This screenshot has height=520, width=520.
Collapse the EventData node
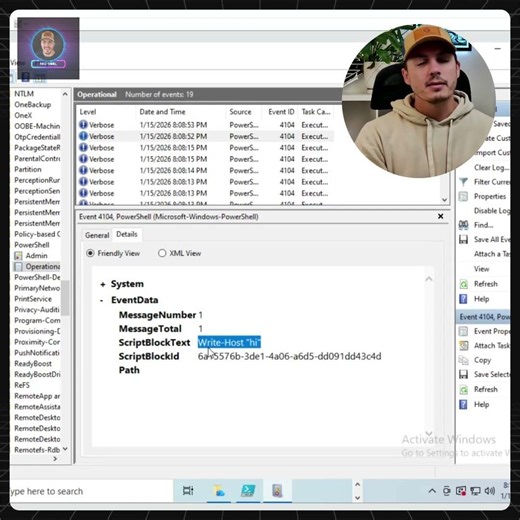[x=102, y=300]
